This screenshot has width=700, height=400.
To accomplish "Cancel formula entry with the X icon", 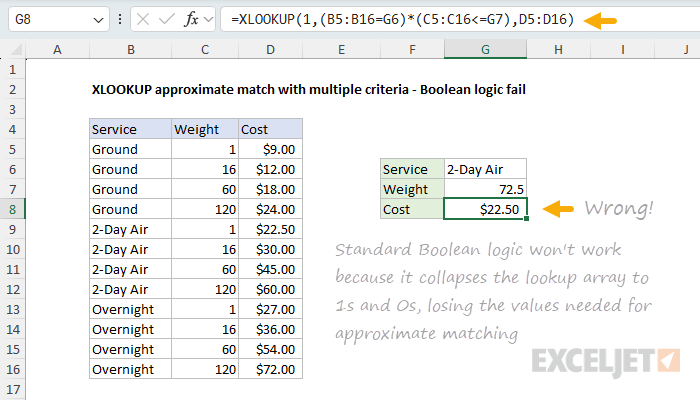I will pos(143,19).
